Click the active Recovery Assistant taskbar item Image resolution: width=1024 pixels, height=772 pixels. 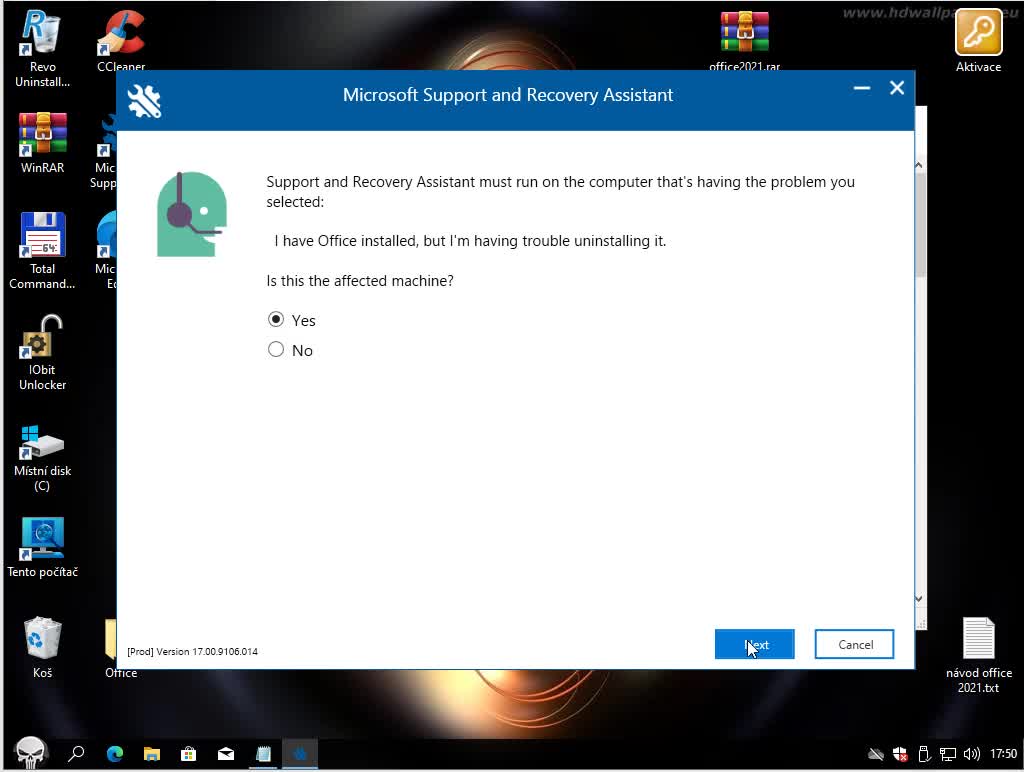[300, 754]
